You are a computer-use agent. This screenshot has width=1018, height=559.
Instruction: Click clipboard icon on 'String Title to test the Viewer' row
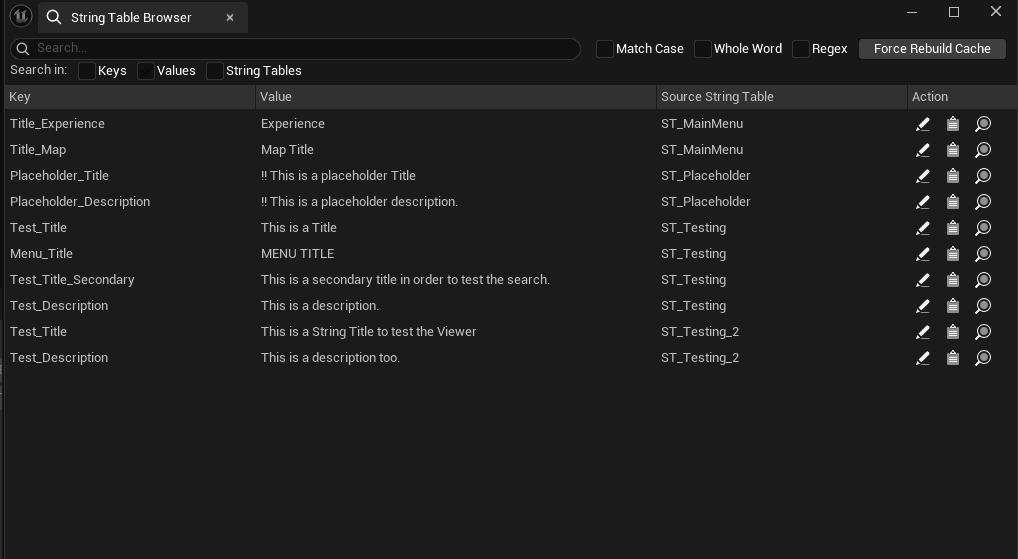point(952,332)
